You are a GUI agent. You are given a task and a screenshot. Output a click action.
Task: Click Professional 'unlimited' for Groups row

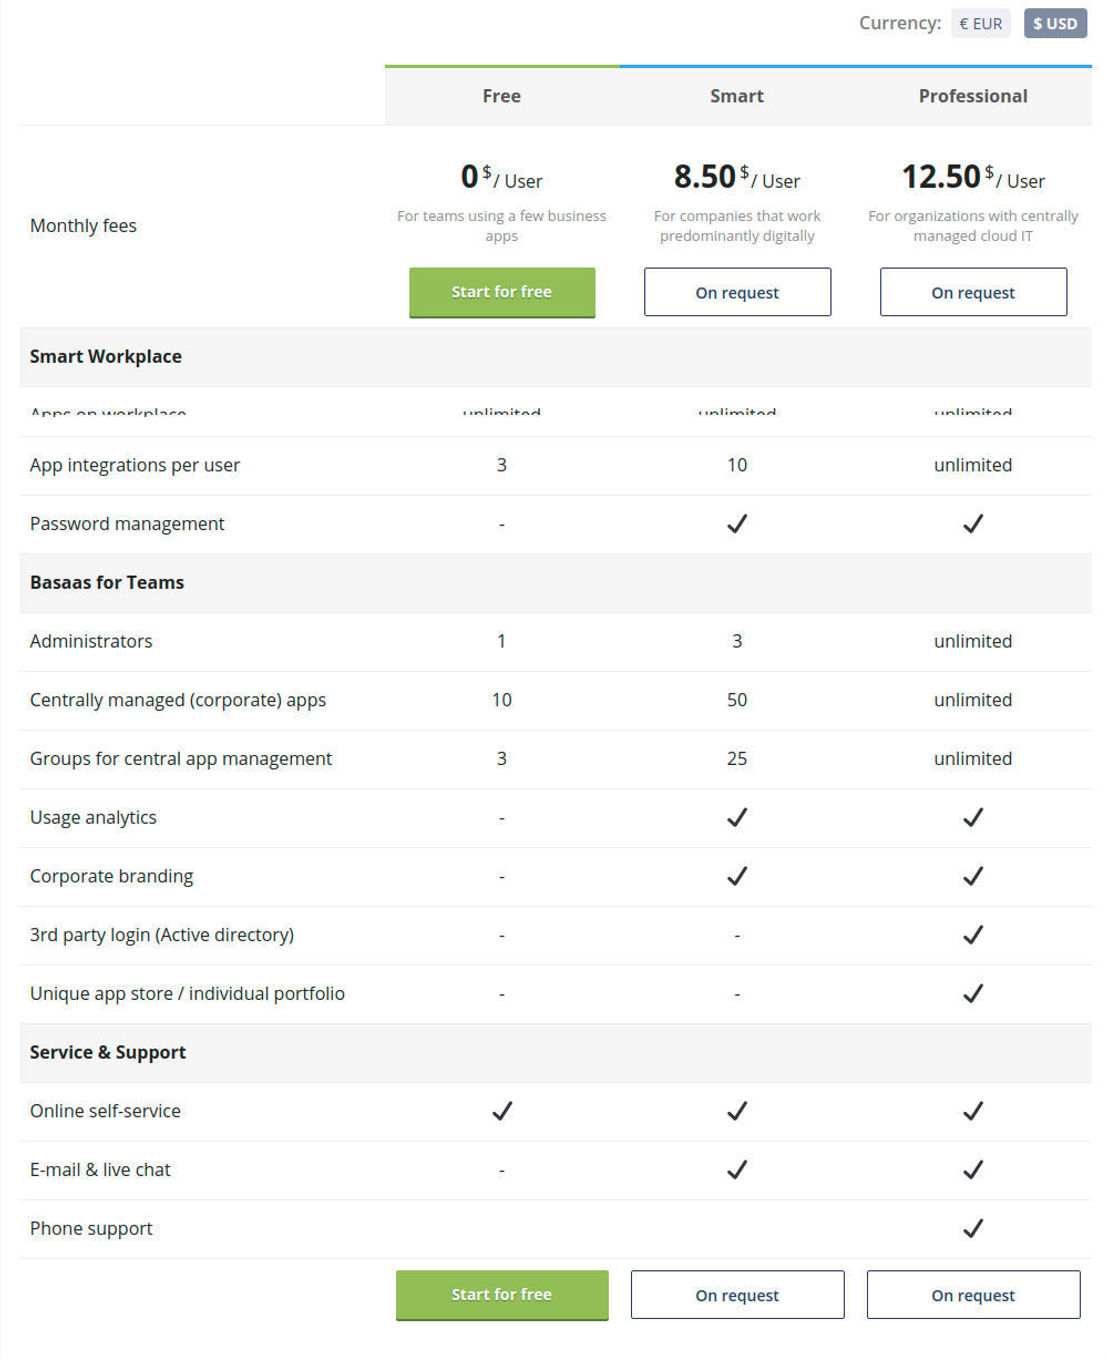click(973, 759)
